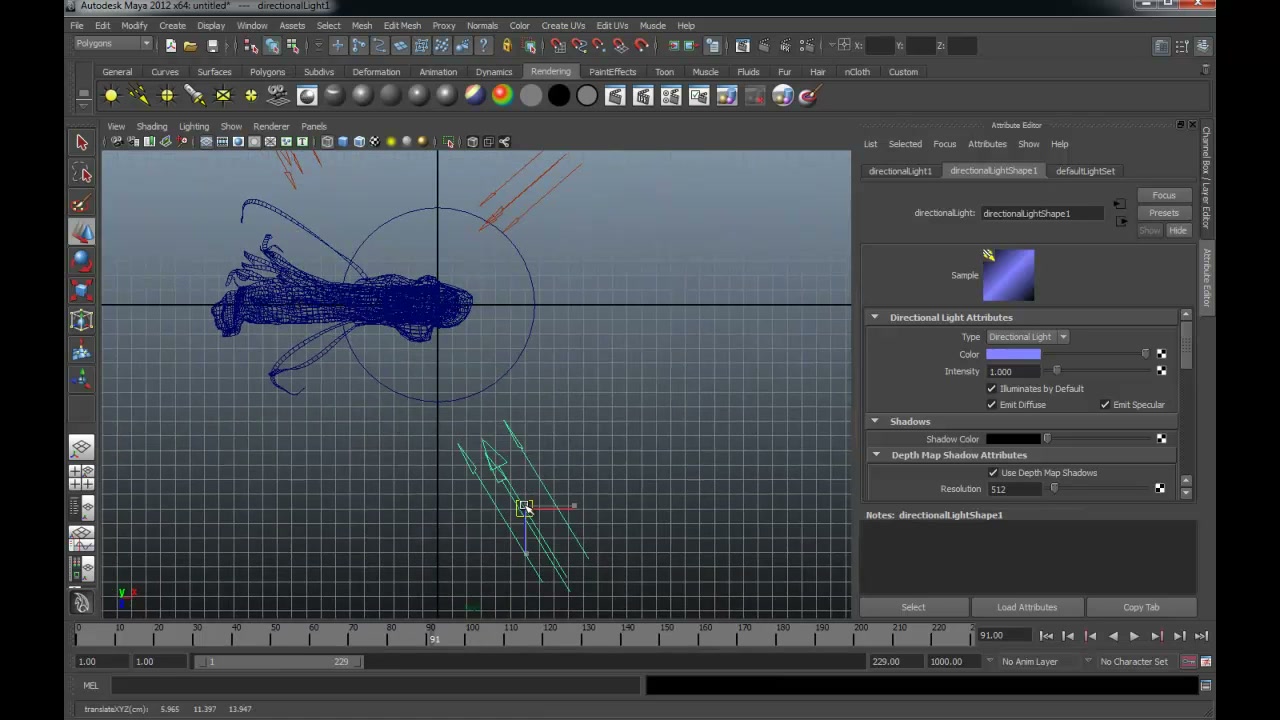Open the viewport Lighting menu
The image size is (1280, 720).
pos(194,127)
